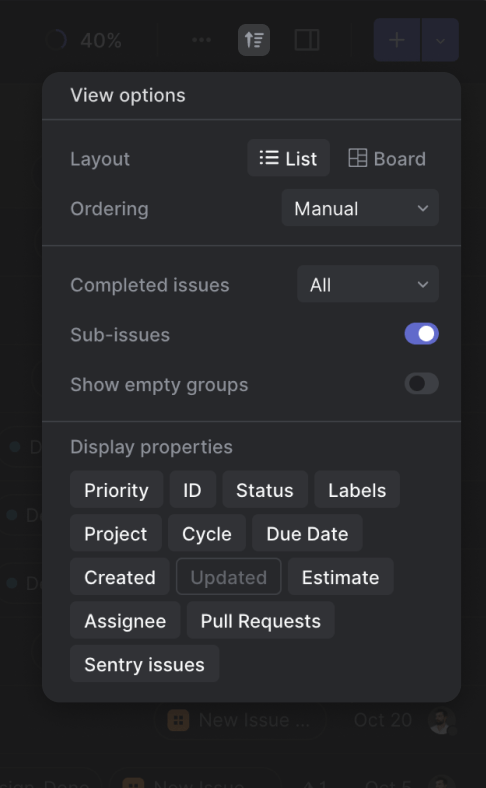The height and width of the screenshot is (788, 486).
Task: Open Completed issues All dropdown
Action: 368,284
